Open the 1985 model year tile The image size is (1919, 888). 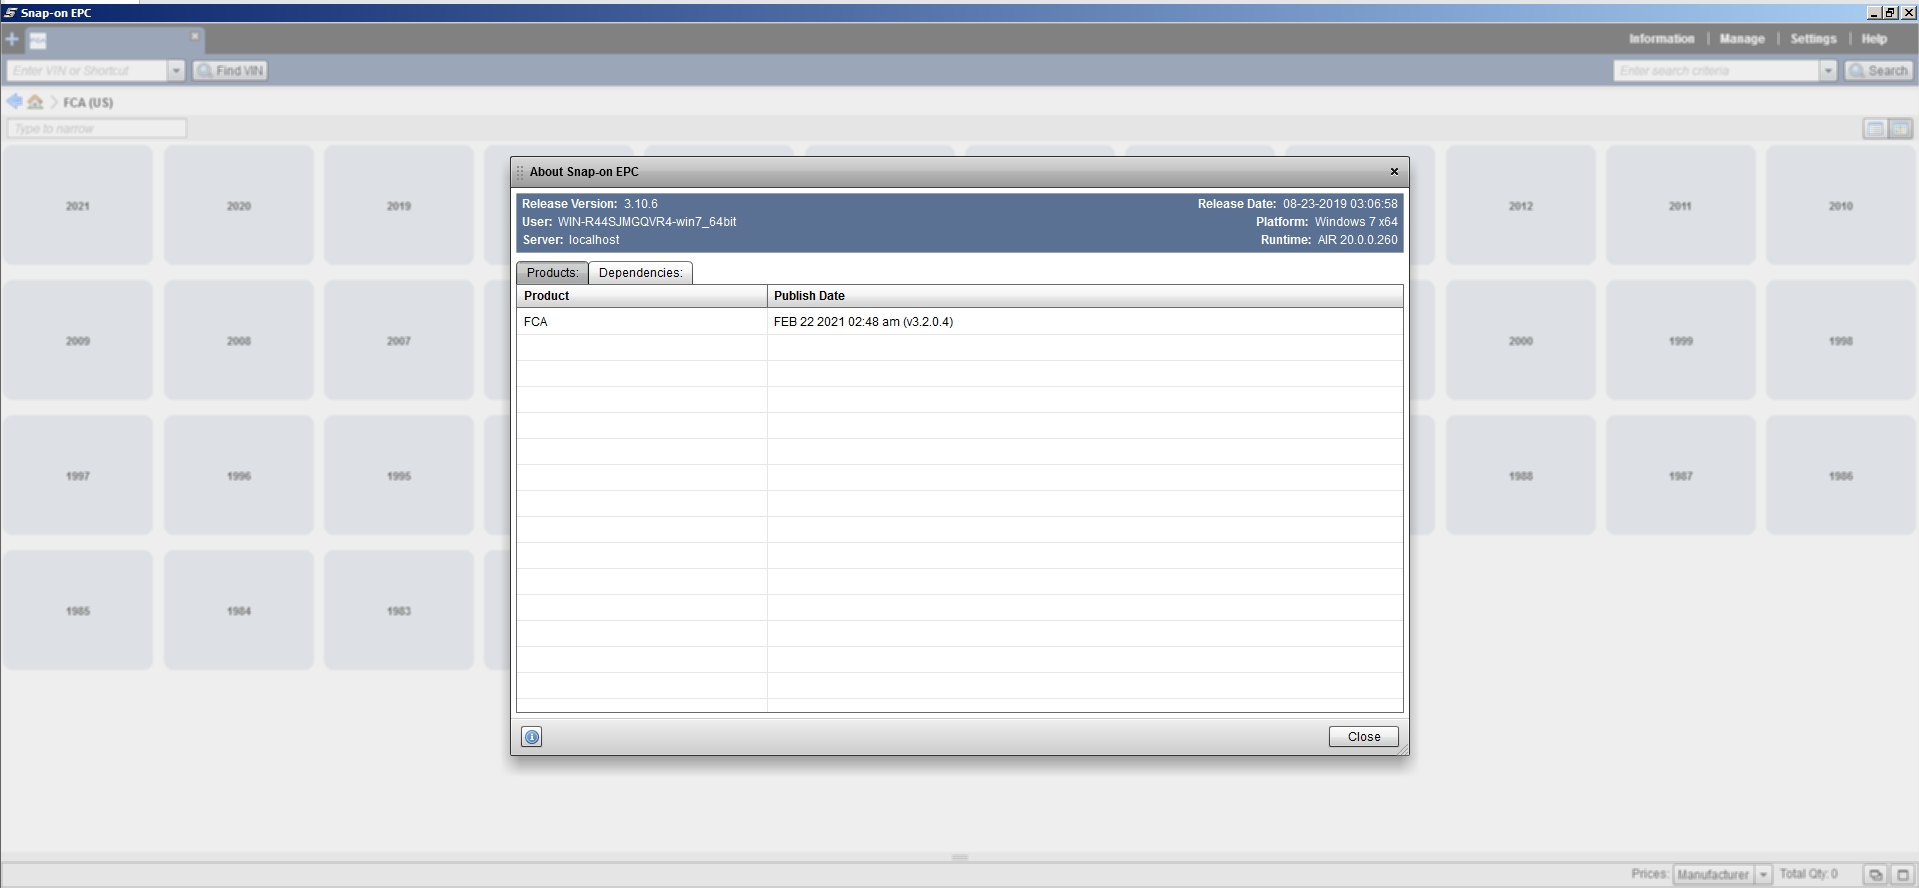tap(78, 610)
